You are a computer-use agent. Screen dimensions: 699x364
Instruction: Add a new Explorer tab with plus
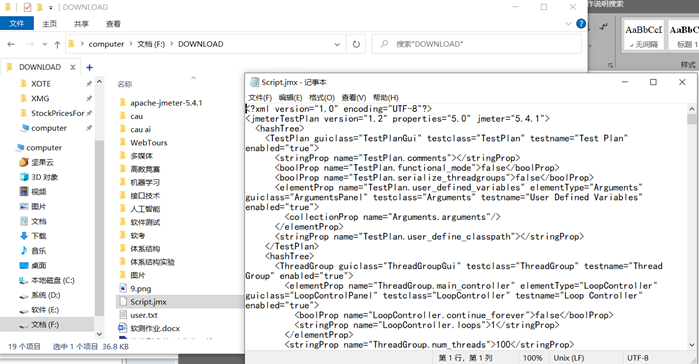[90, 67]
